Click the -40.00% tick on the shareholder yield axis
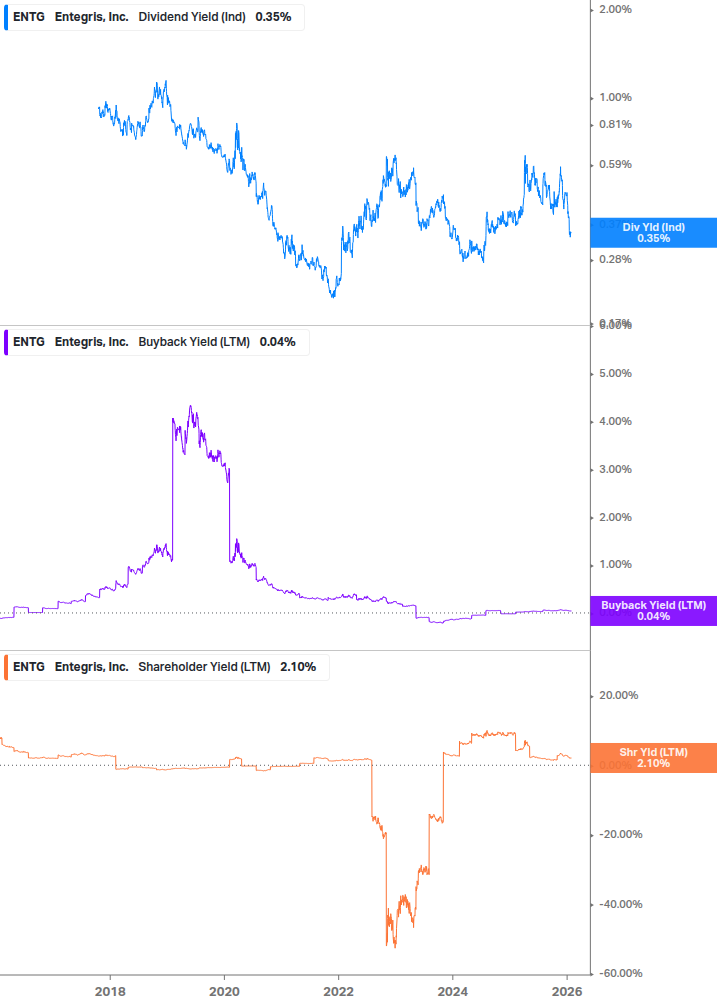 click(620, 904)
